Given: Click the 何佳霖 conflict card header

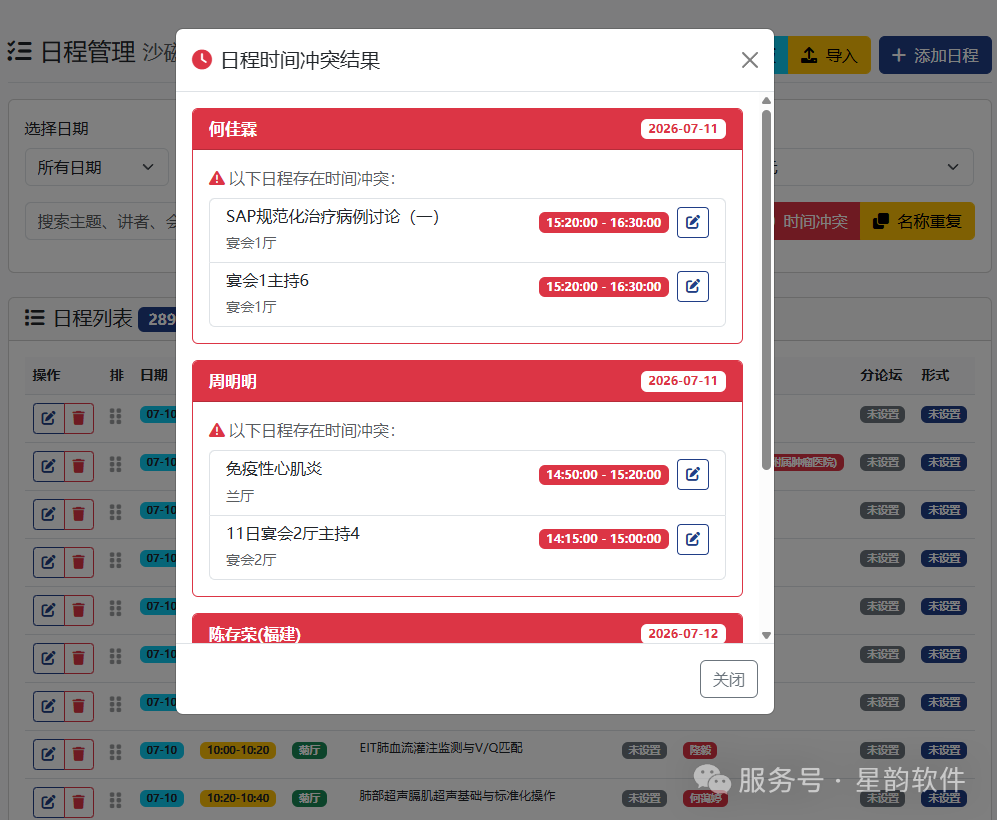Looking at the screenshot, I should coord(467,129).
